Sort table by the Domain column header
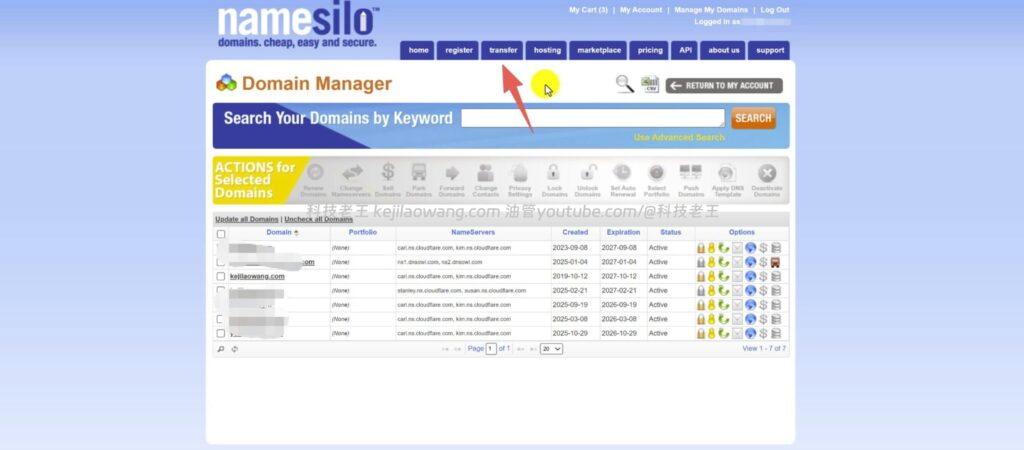The height and width of the screenshot is (450, 1024). point(279,233)
